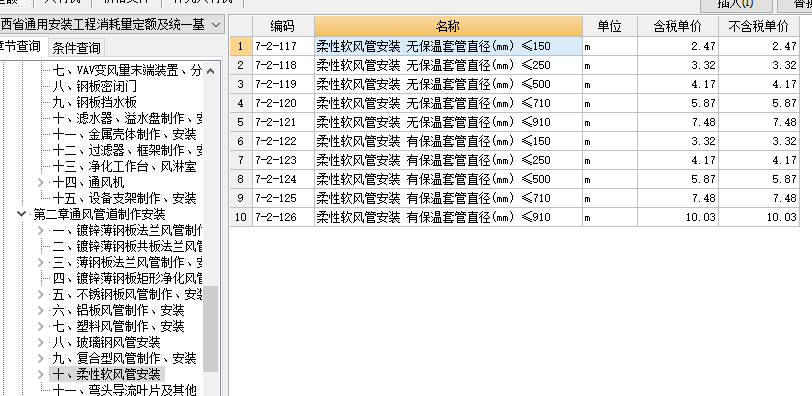Click the 编码 column header
This screenshot has width=812, height=396.
pyautogui.click(x=283, y=26)
